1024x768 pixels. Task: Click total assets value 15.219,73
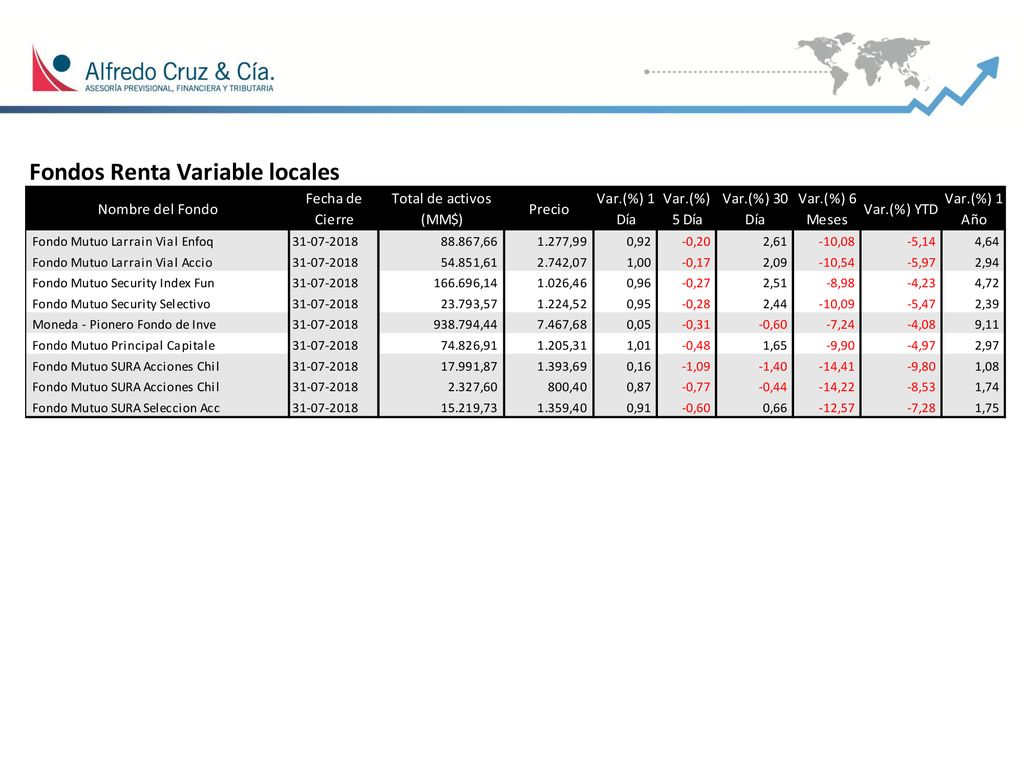[x=468, y=408]
